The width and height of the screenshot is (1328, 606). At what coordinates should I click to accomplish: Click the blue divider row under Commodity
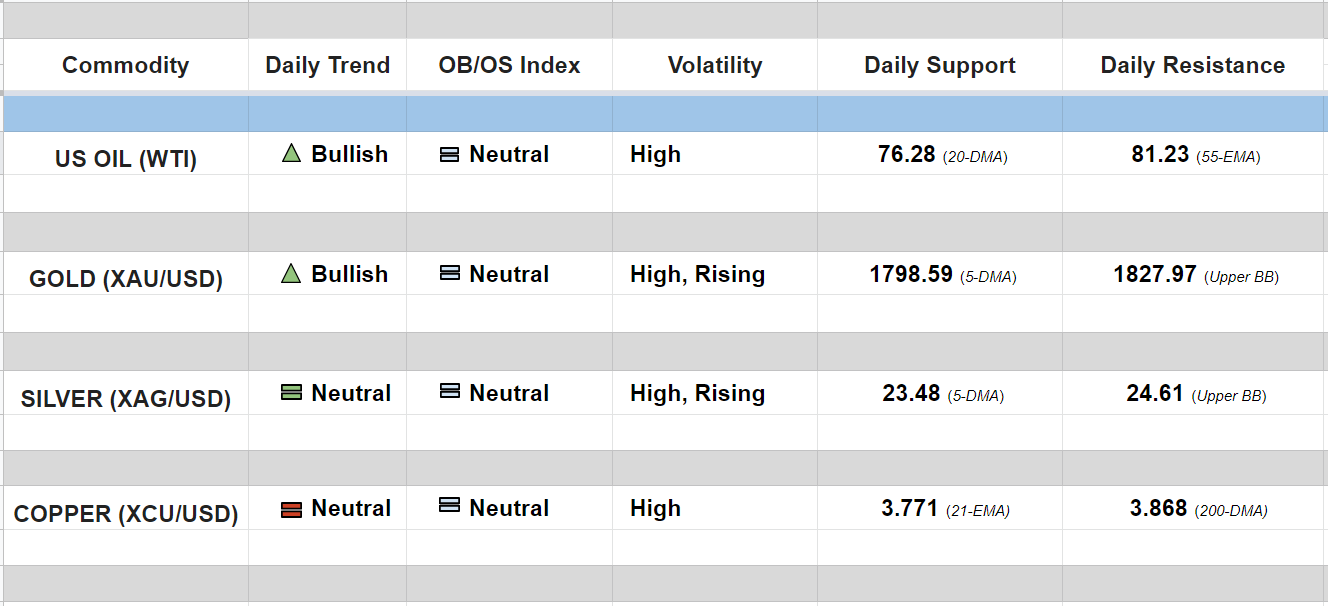click(125, 113)
